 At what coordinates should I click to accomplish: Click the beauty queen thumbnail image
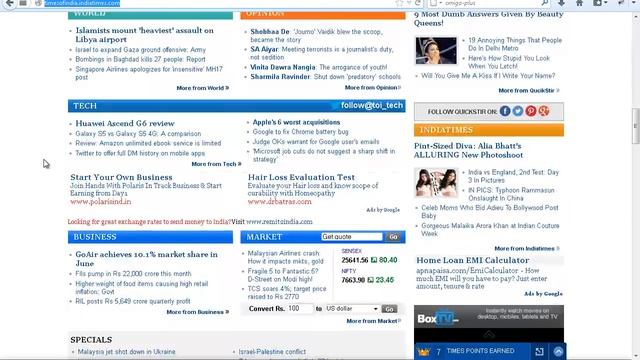tap(436, 51)
